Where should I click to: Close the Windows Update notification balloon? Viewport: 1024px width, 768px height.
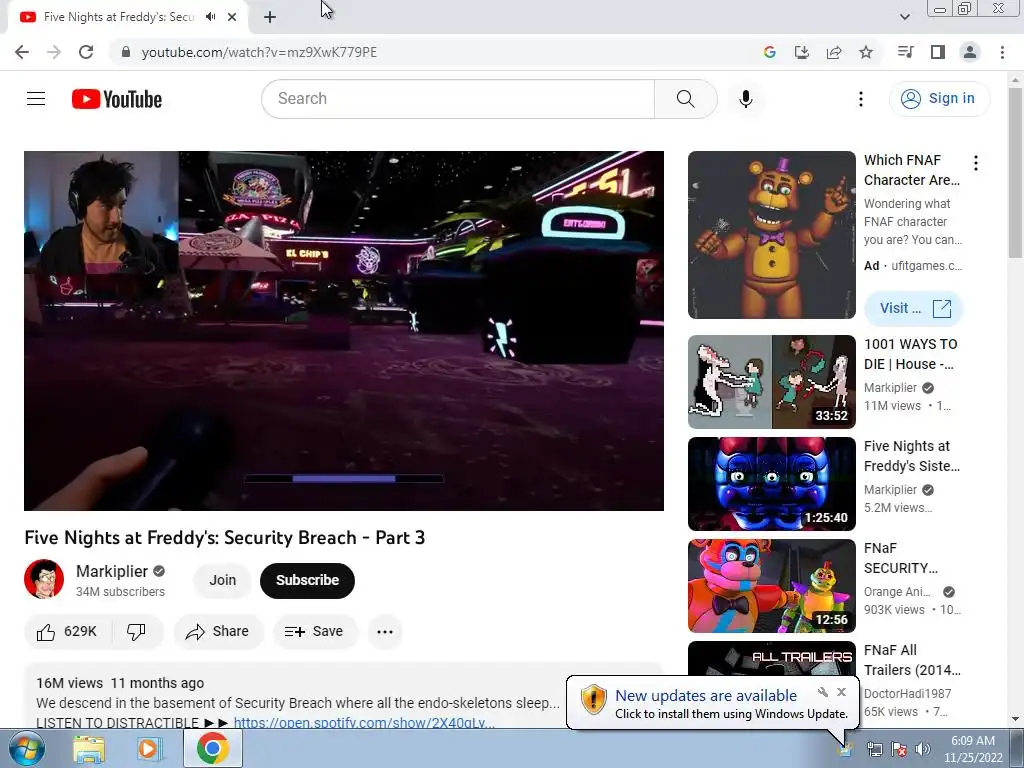[x=841, y=692]
